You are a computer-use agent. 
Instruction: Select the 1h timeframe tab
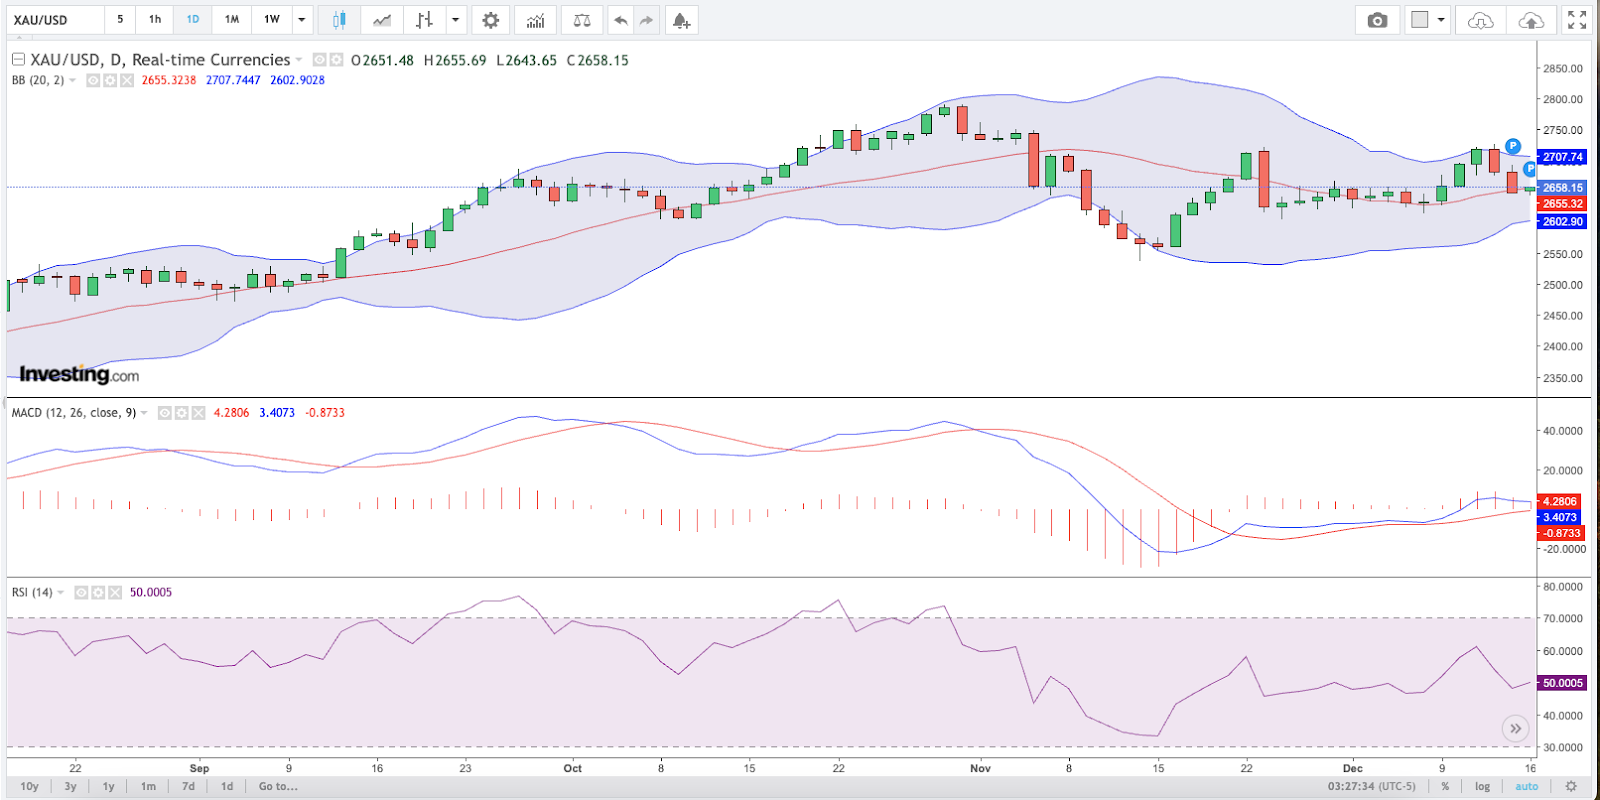(x=155, y=20)
